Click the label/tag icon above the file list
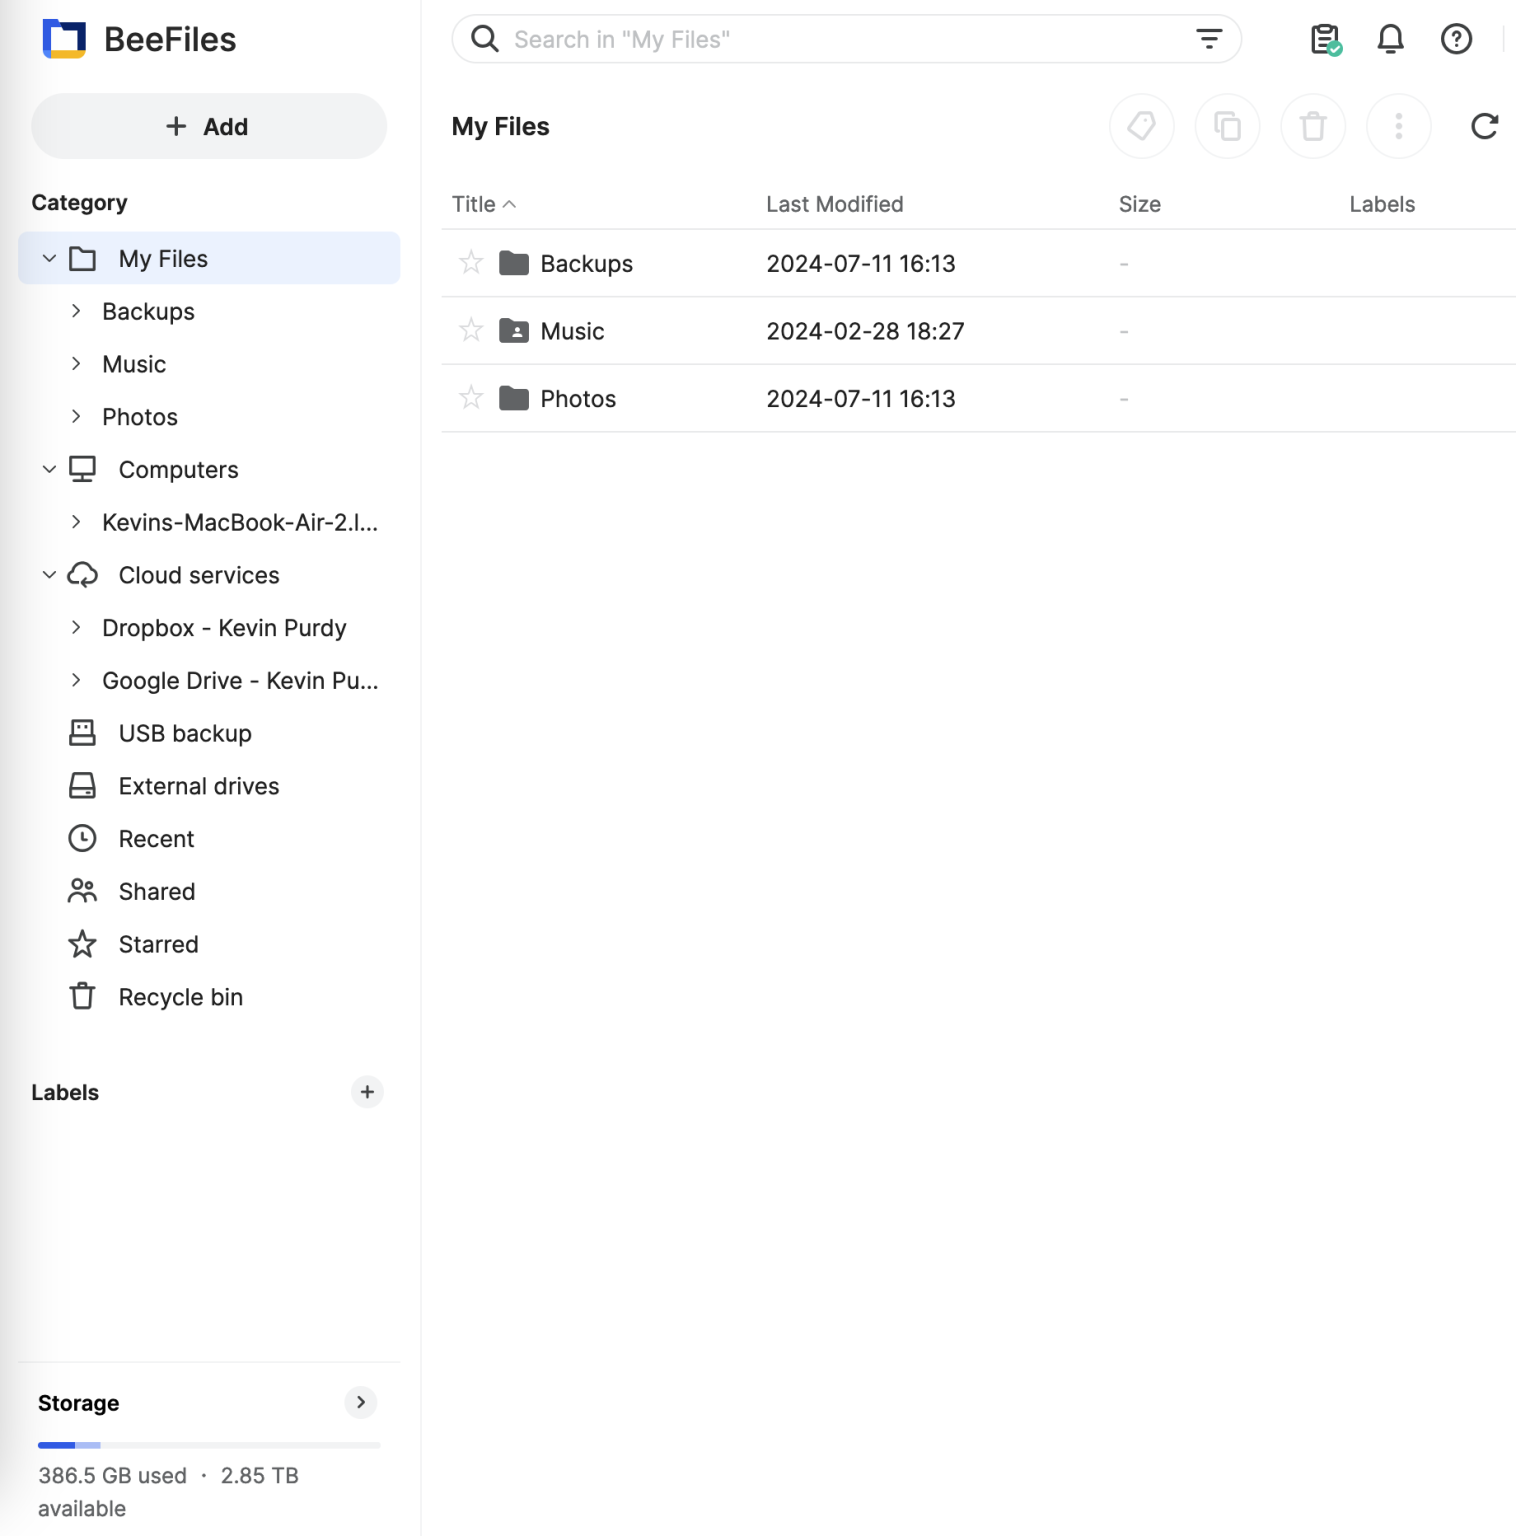The width and height of the screenshot is (1516, 1536). (1141, 126)
